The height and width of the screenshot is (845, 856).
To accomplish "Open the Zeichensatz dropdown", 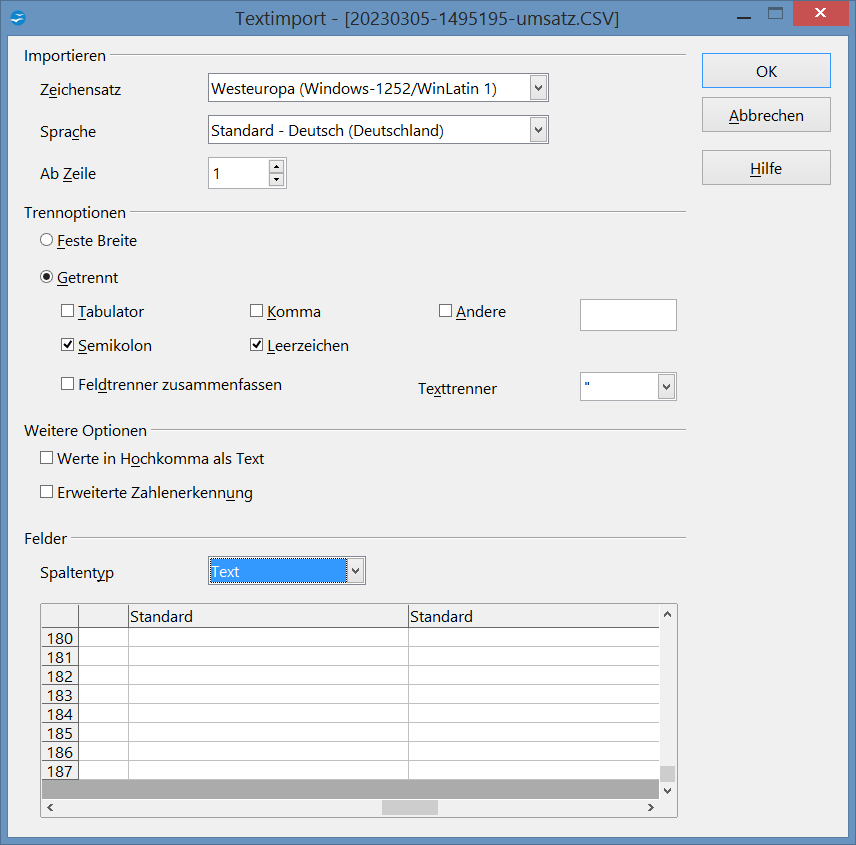I will click(x=538, y=88).
